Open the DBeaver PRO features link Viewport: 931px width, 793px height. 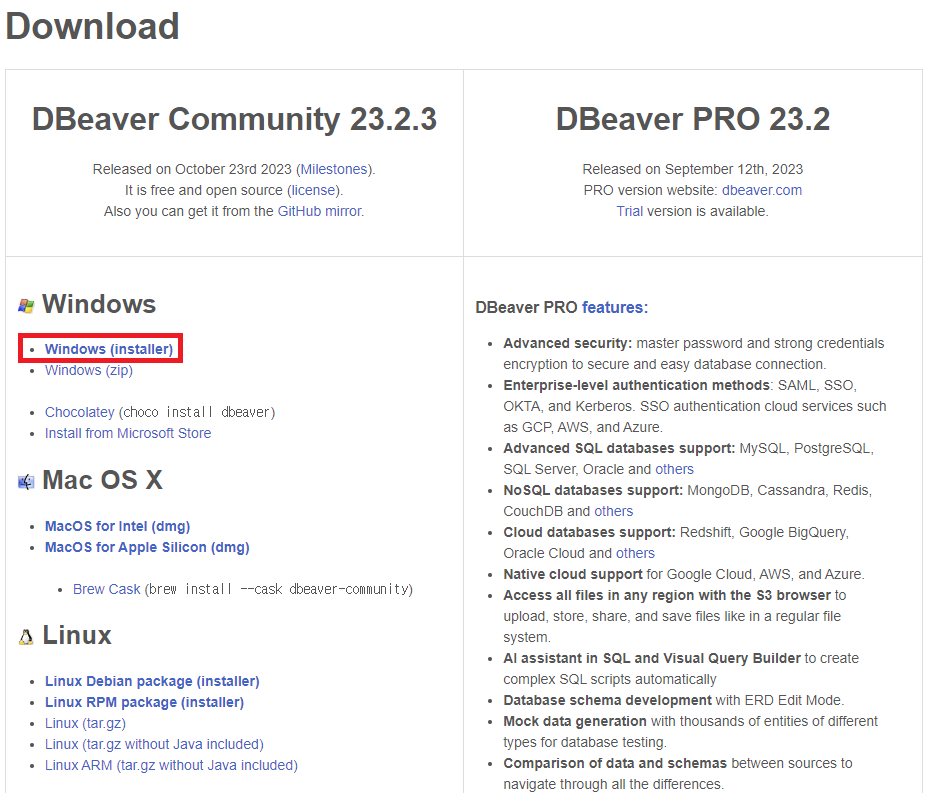615,307
